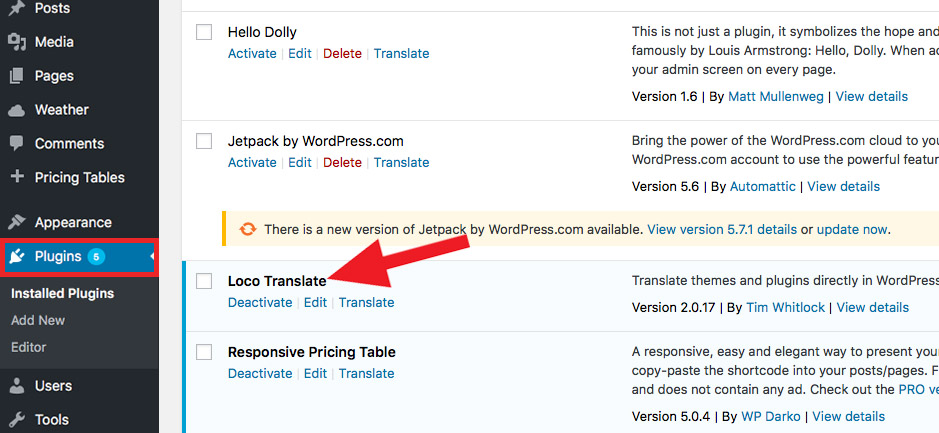Click the Pages stacked-sheets icon
Viewport: 939px width, 433px height.
click(x=17, y=76)
